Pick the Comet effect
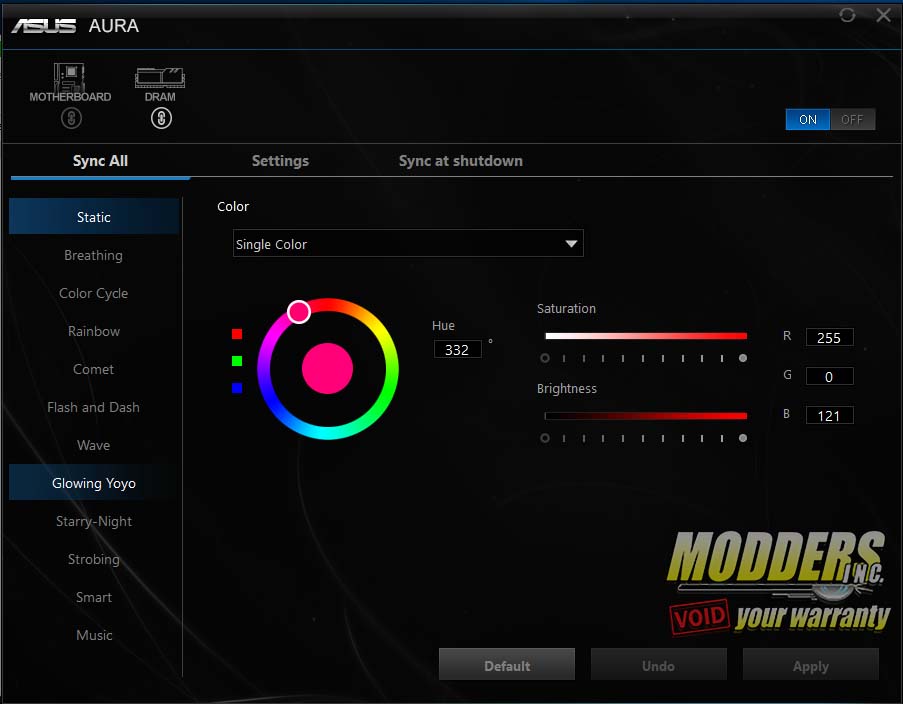Viewport: 903px width, 704px height. [94, 369]
